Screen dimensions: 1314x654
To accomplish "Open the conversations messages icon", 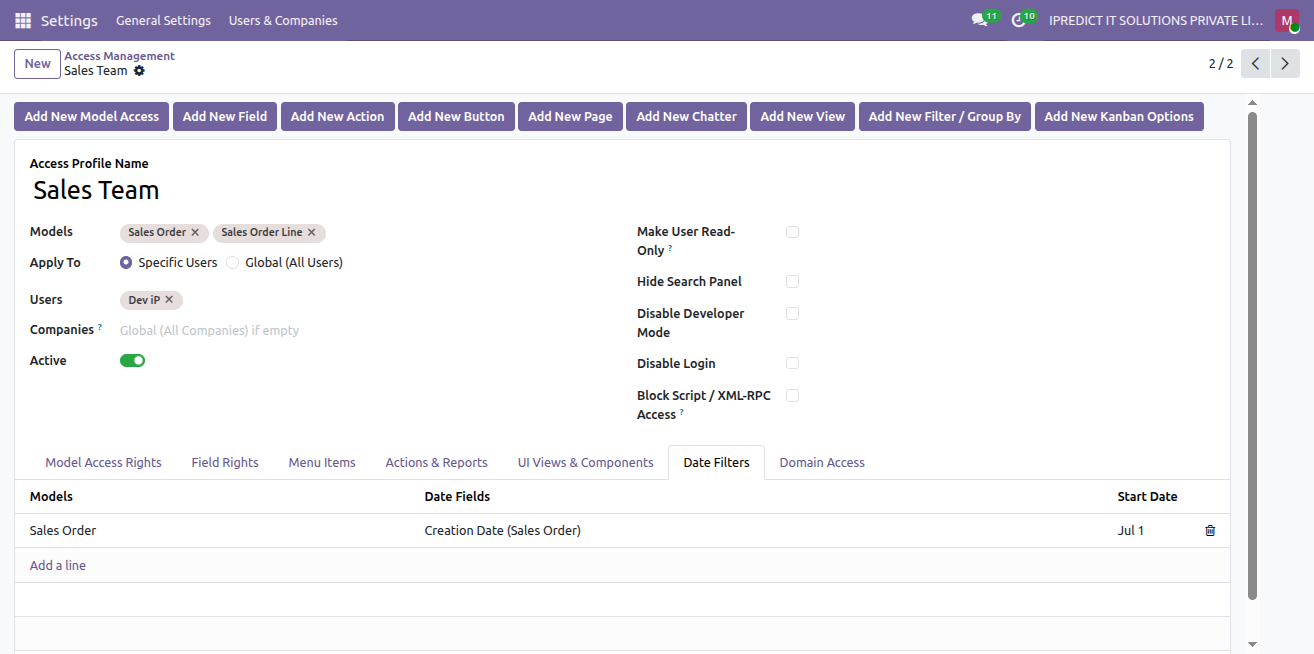I will coord(980,20).
